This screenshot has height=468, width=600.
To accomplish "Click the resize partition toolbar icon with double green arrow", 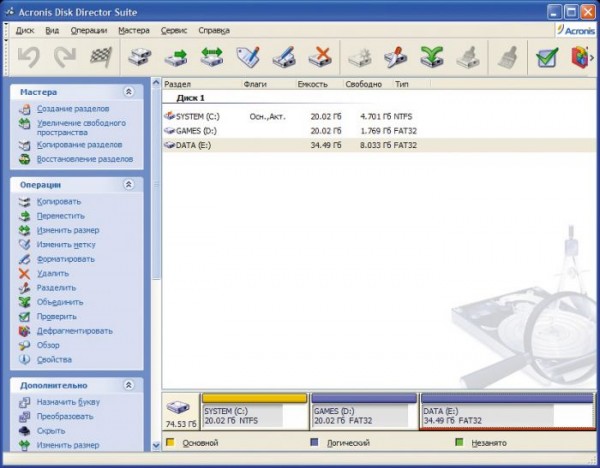I will click(x=211, y=57).
